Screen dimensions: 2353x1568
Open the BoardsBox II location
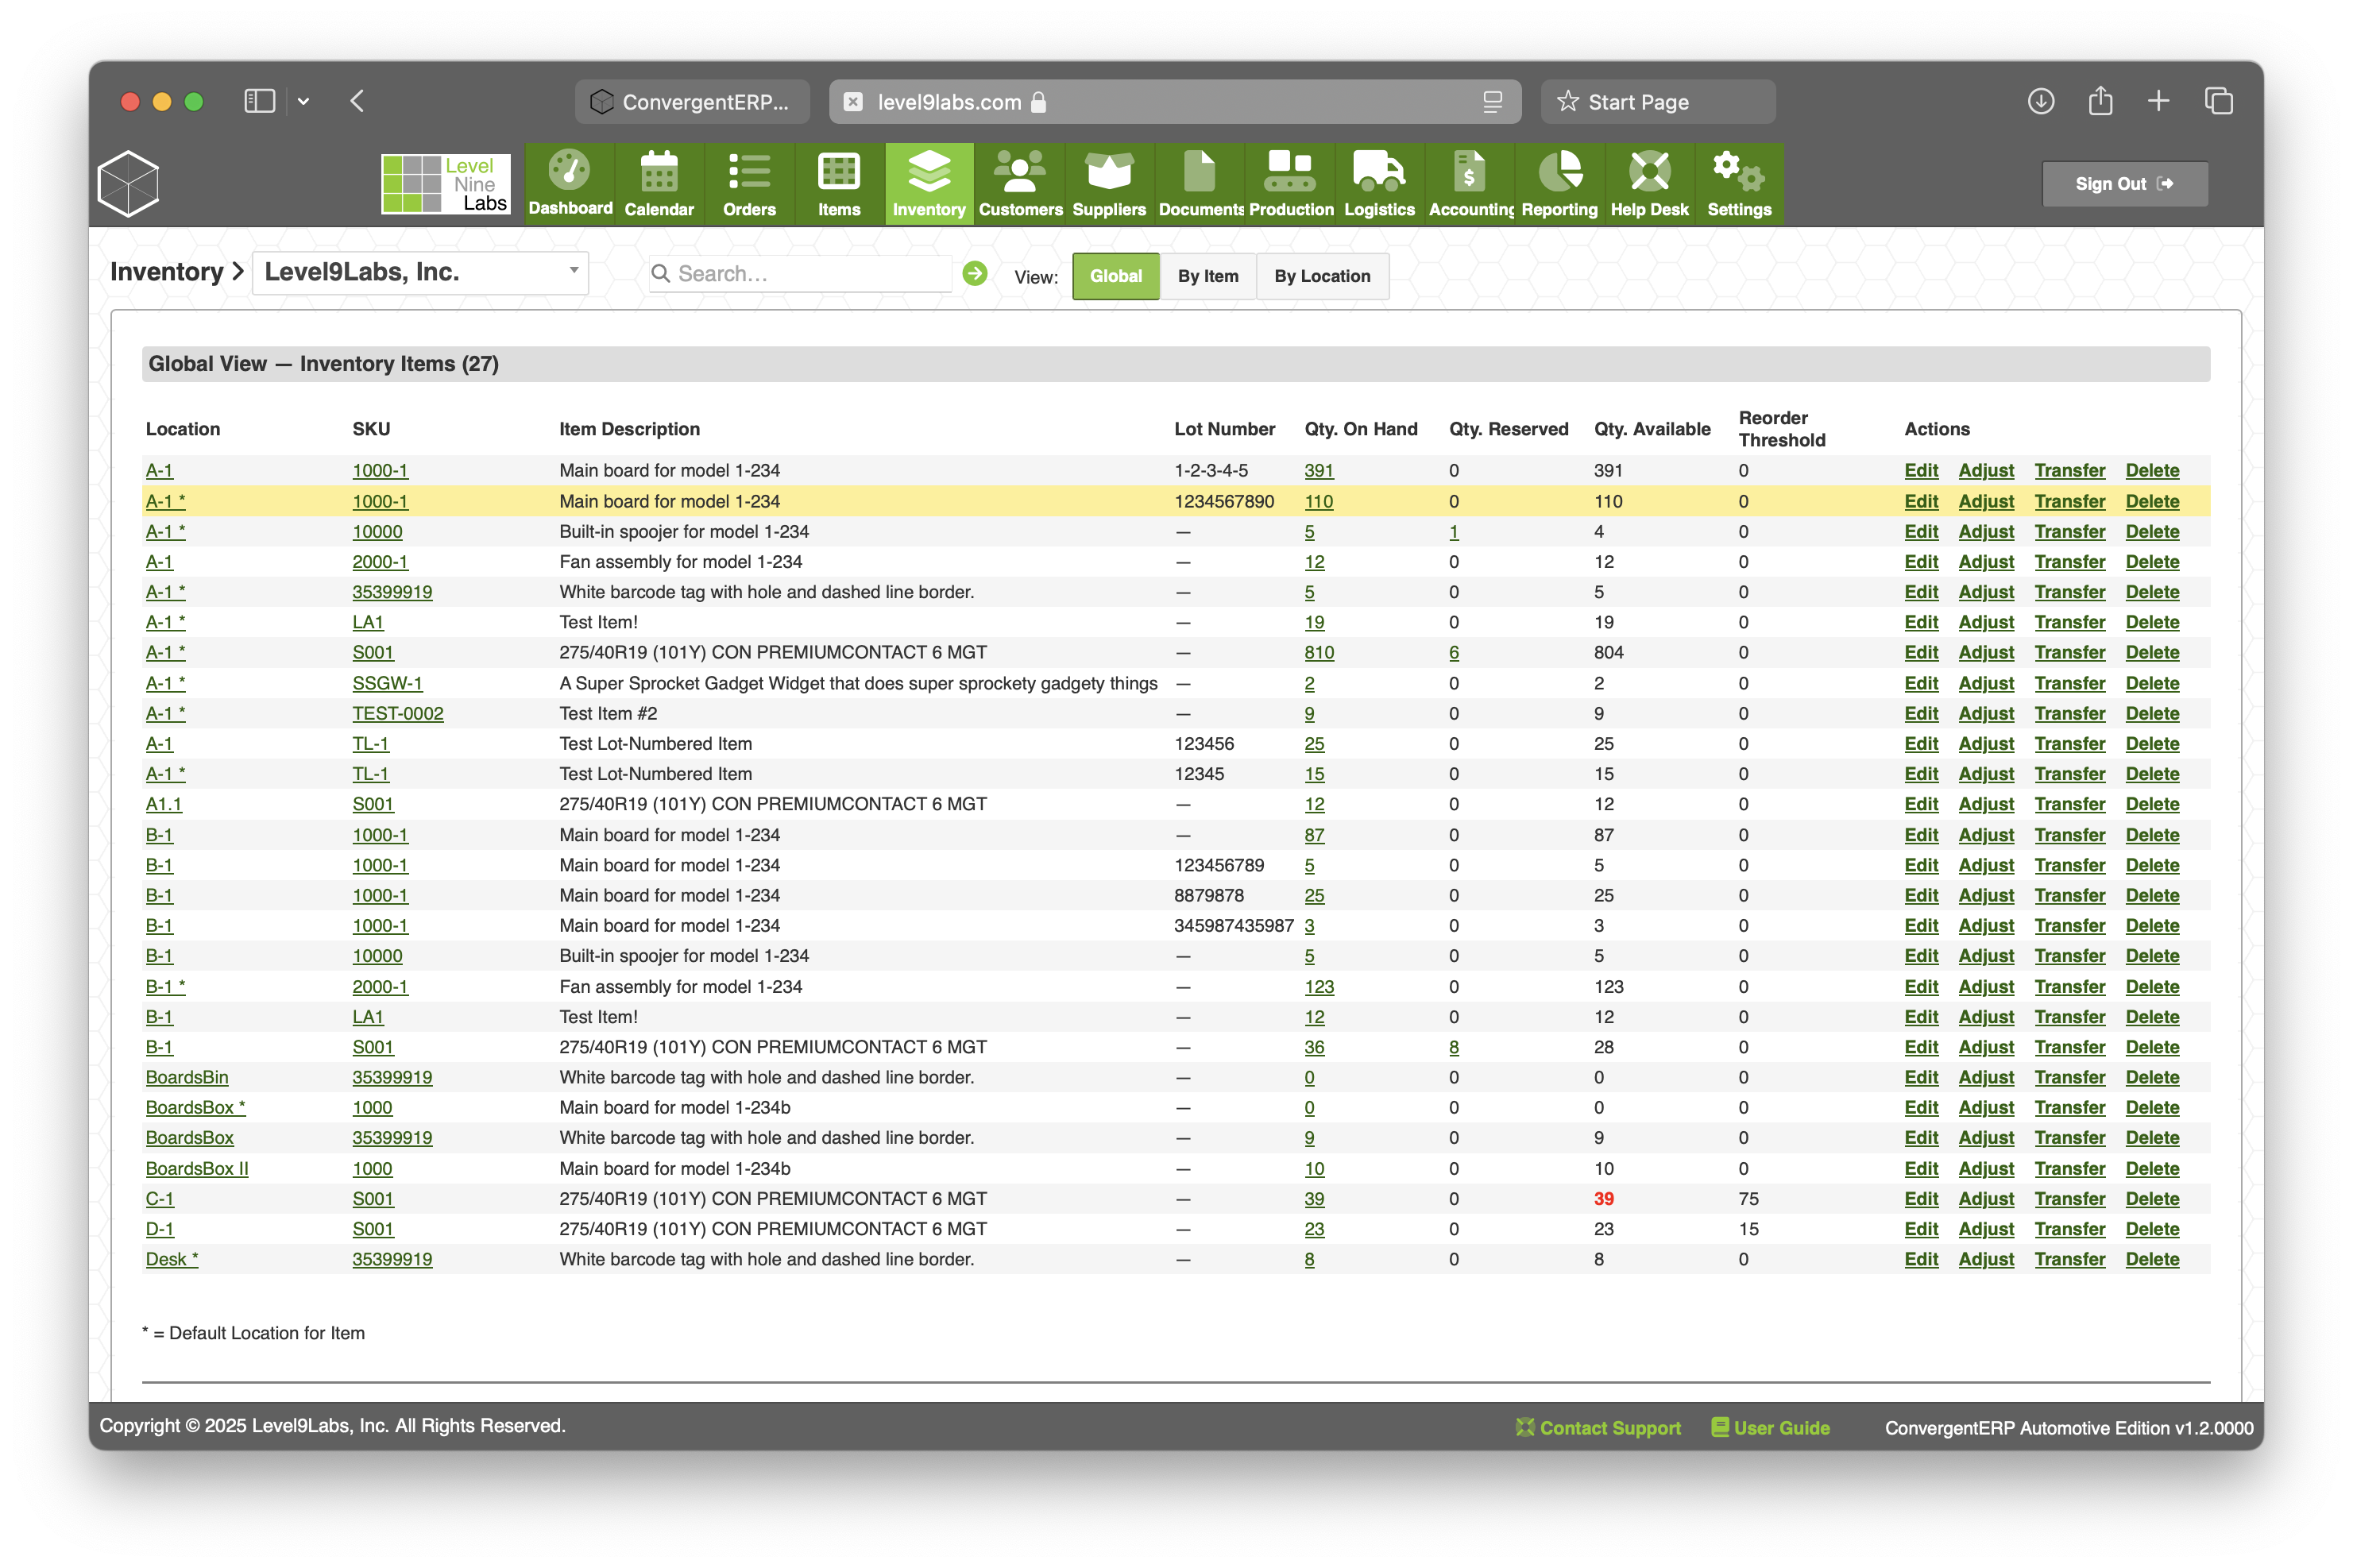tap(197, 1168)
